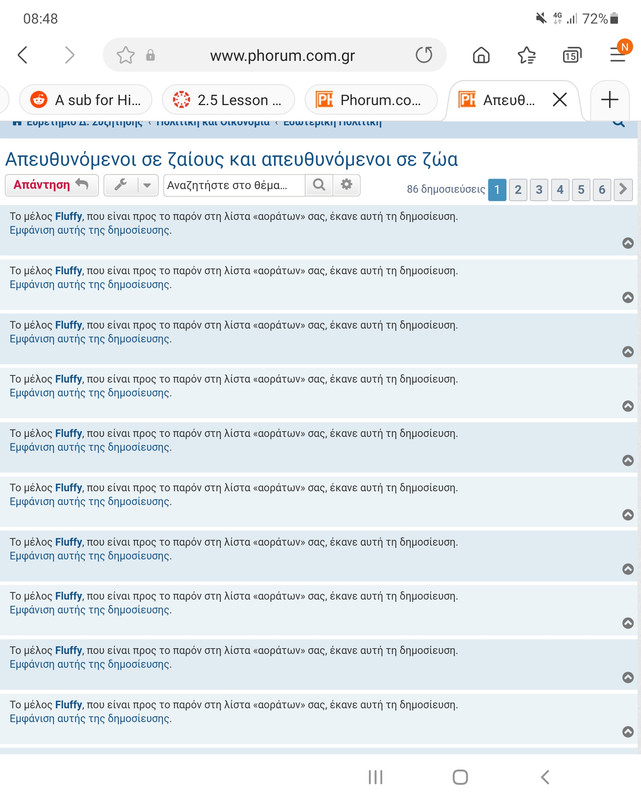The width and height of the screenshot is (641, 800).
Task: Show the second hidden Fluffy post
Action: tap(90, 285)
